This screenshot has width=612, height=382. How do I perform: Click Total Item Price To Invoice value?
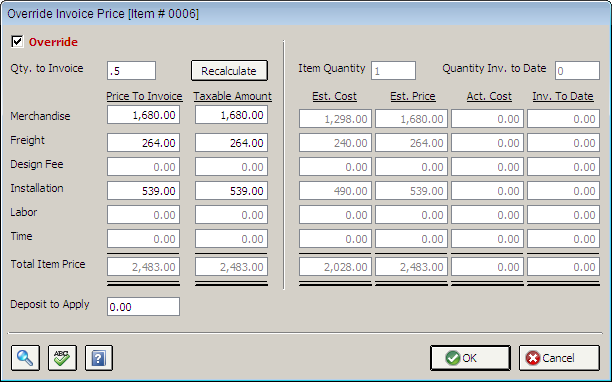click(x=143, y=267)
